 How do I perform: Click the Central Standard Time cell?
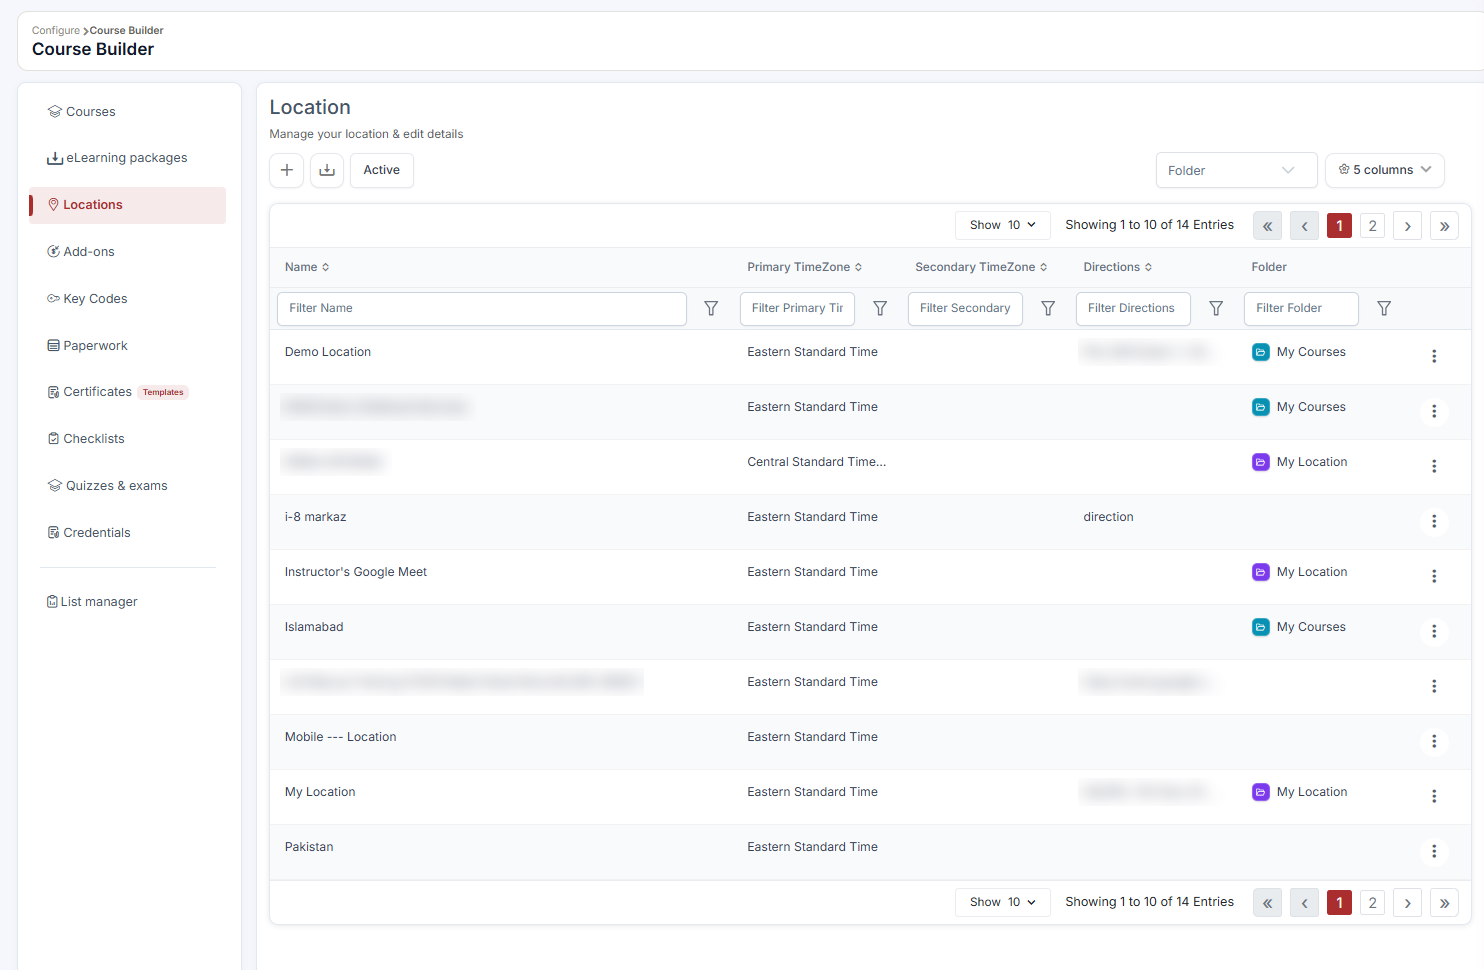pos(816,462)
